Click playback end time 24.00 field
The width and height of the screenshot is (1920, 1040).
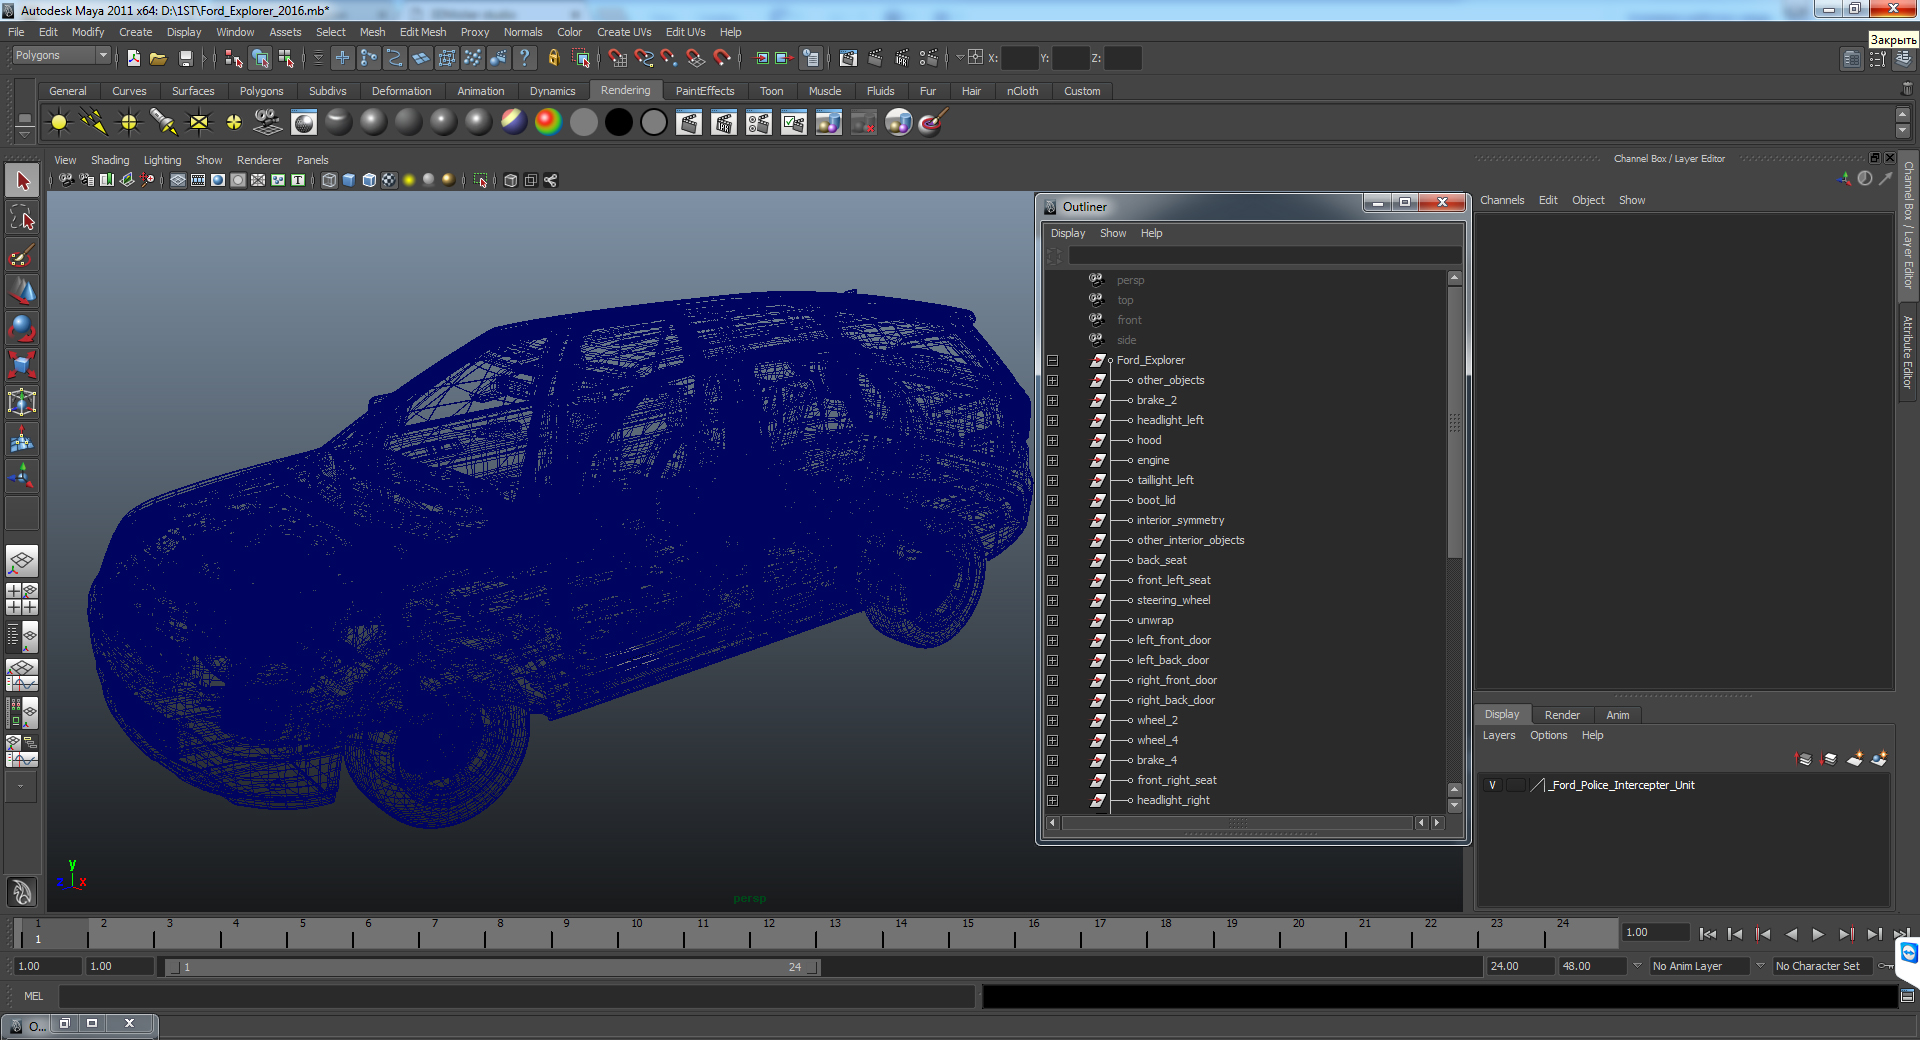pos(1520,966)
